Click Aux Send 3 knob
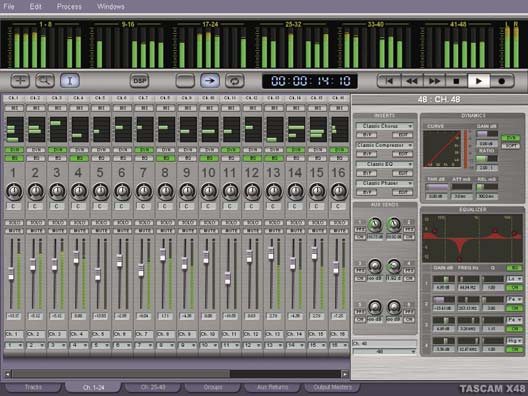 [x=374, y=266]
